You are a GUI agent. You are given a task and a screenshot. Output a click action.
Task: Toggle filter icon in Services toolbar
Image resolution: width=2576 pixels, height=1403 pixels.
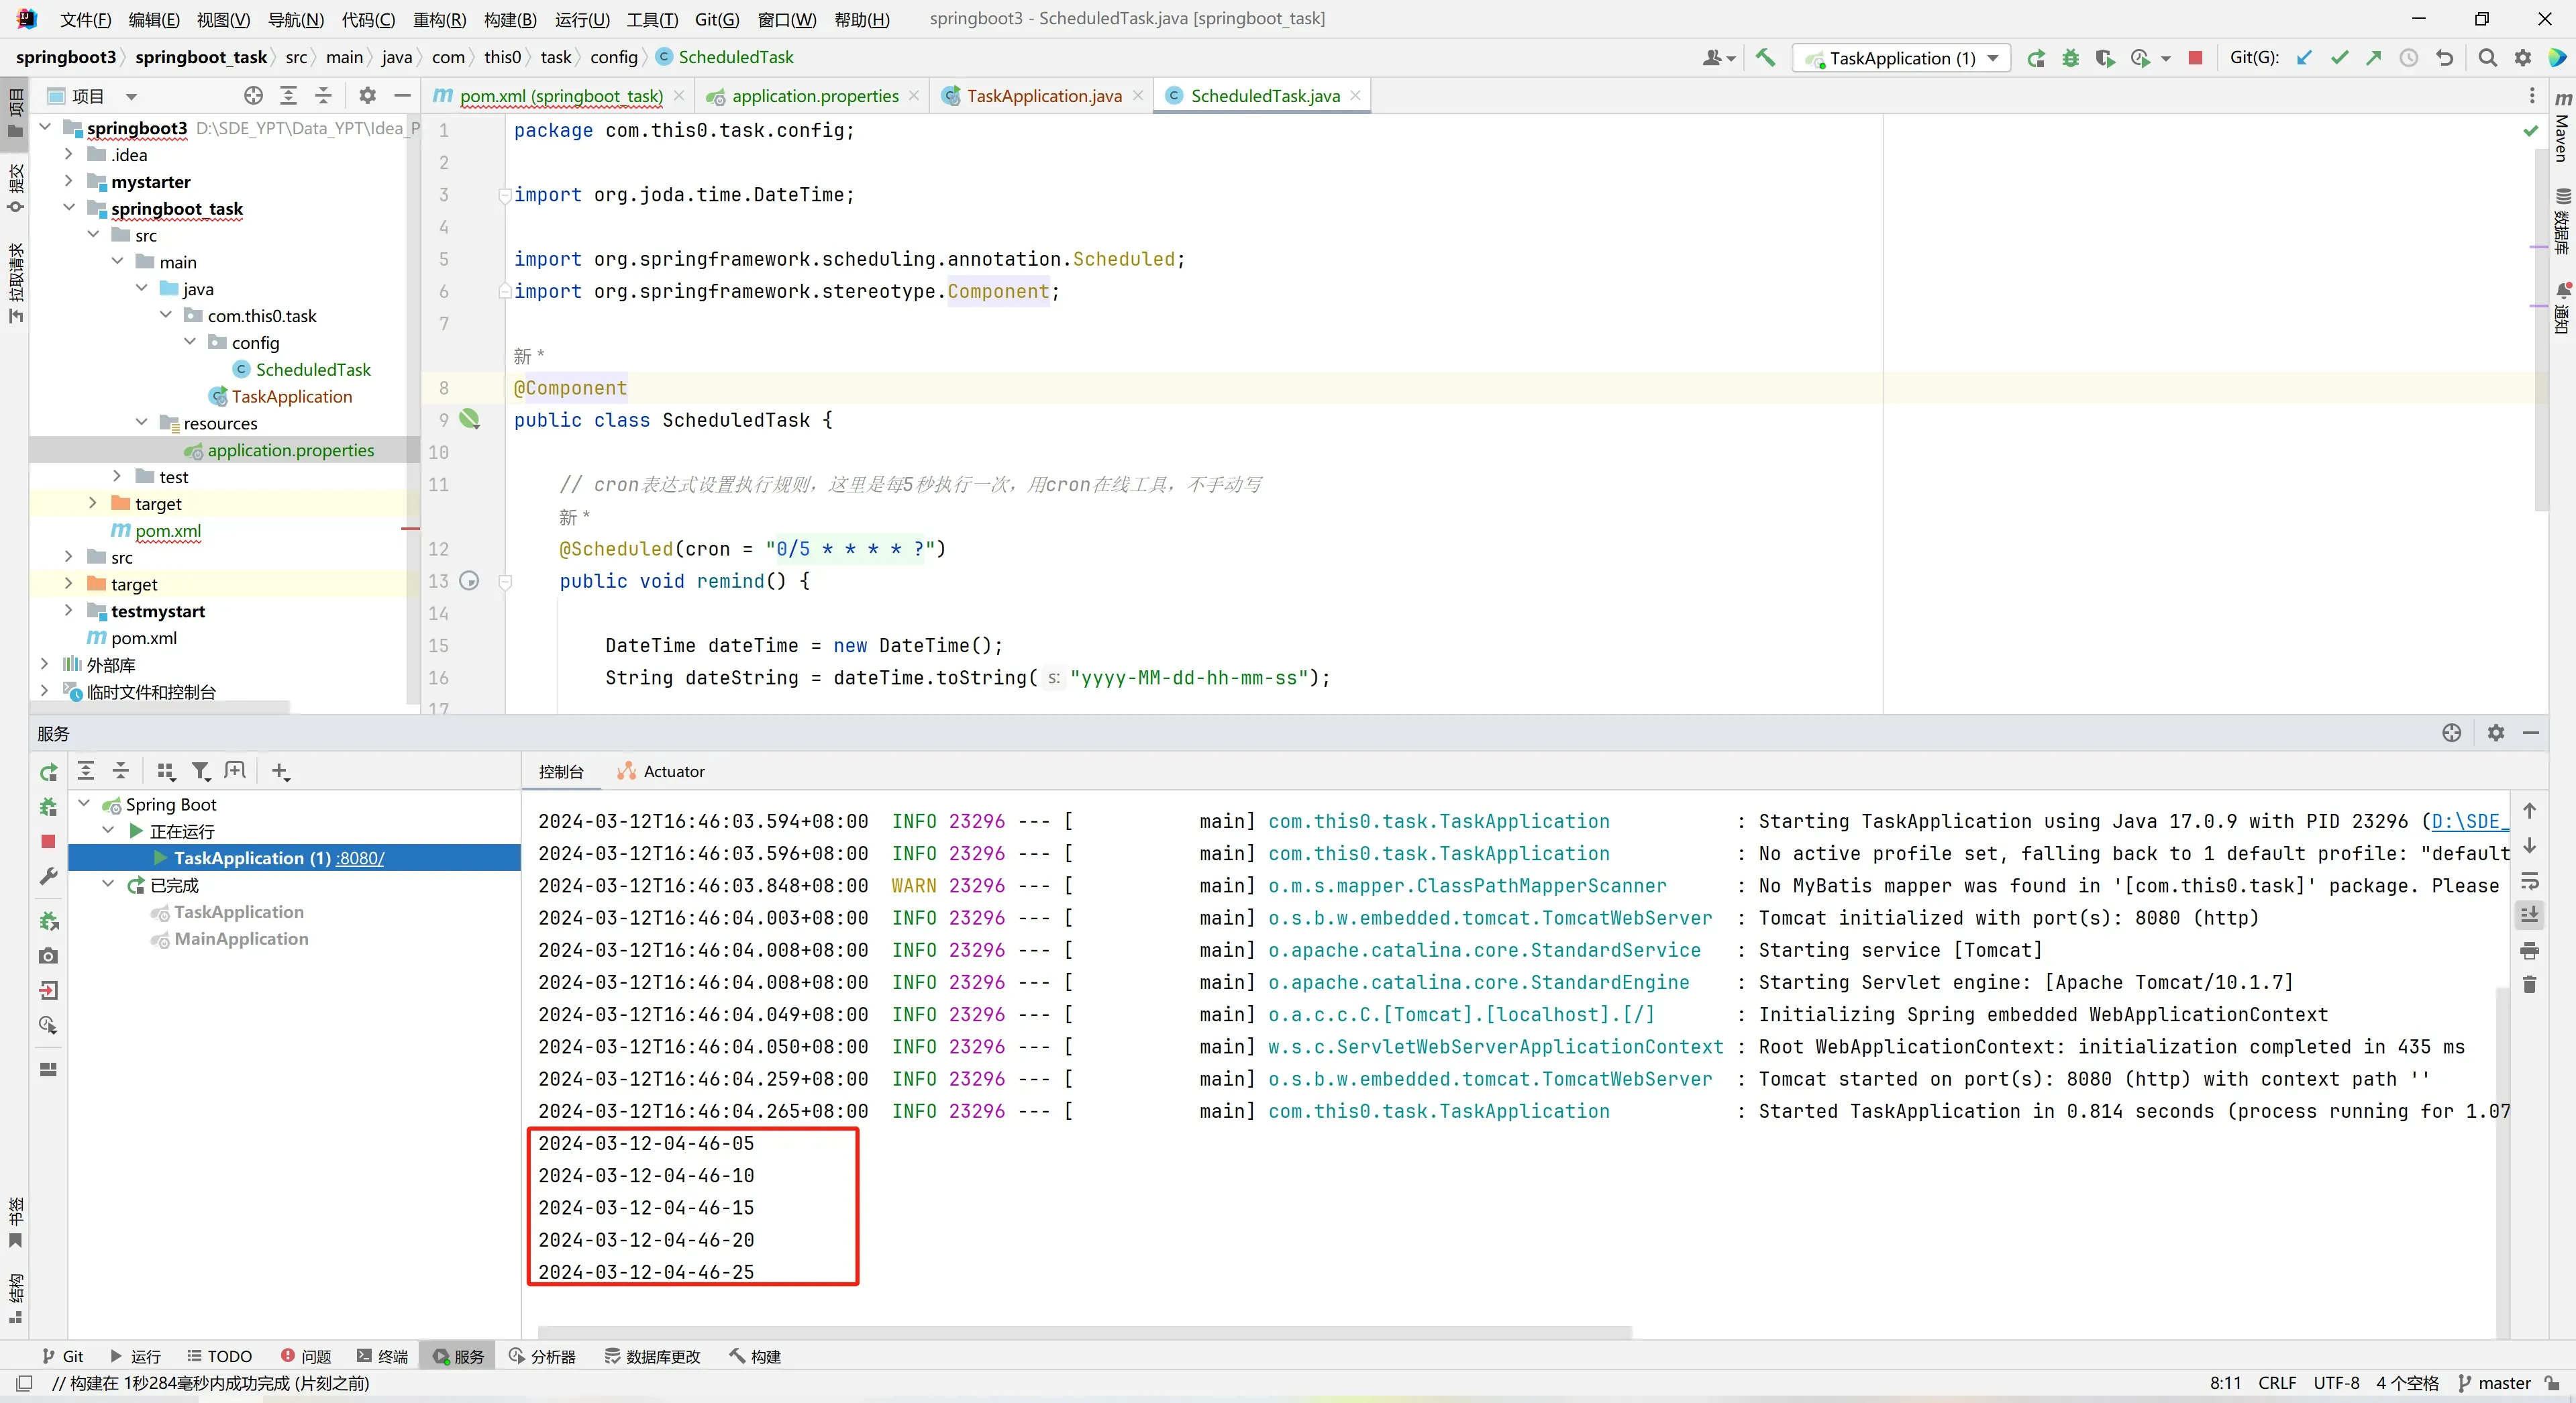click(201, 771)
